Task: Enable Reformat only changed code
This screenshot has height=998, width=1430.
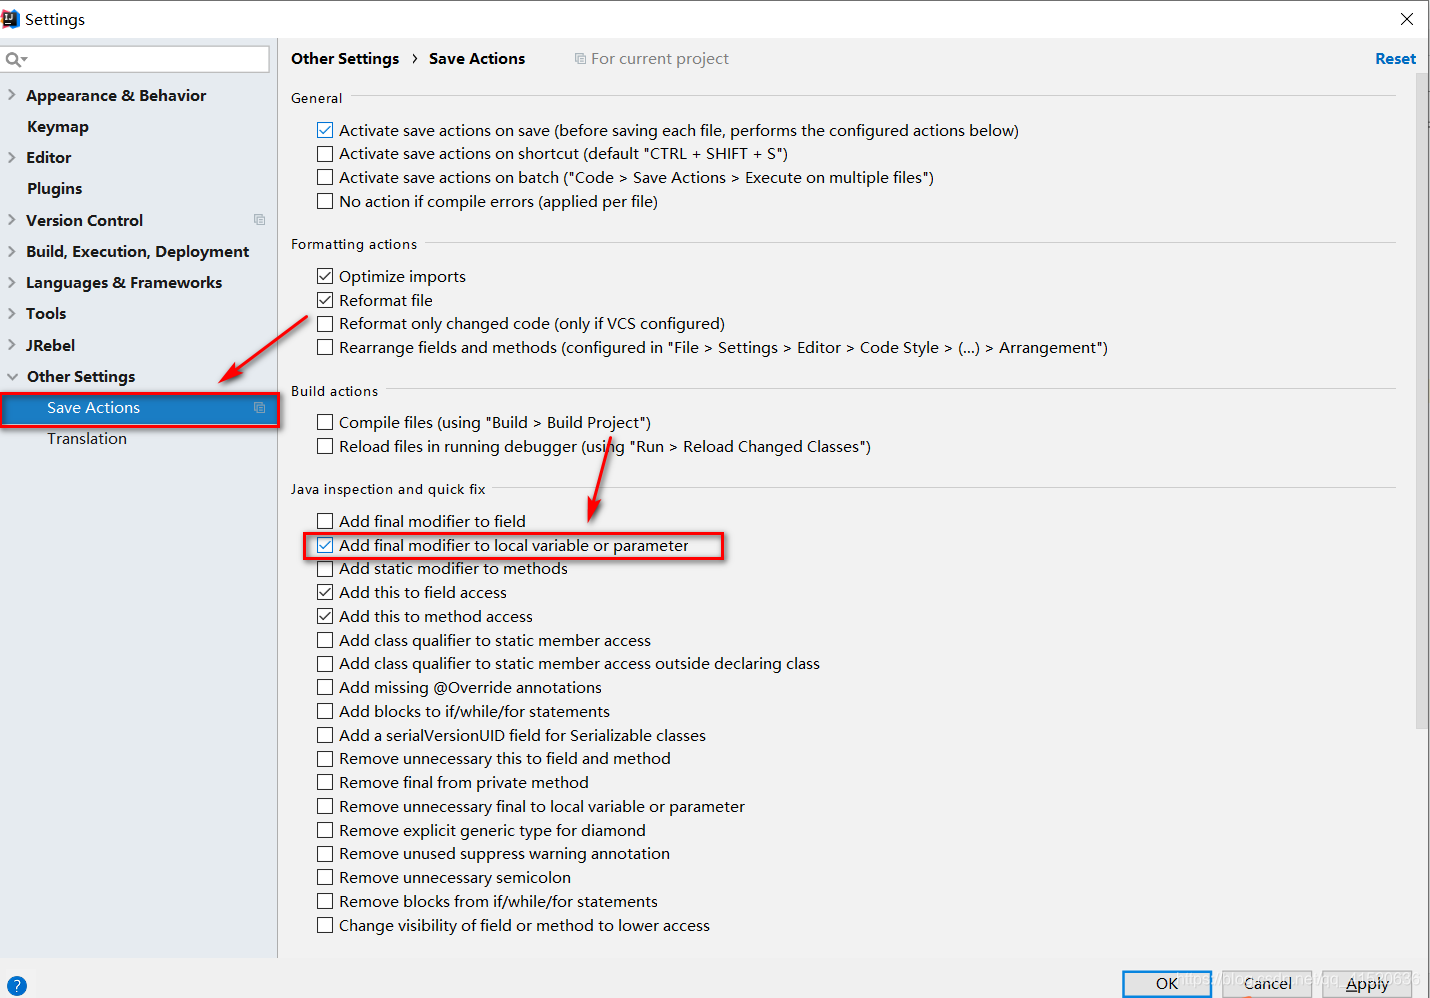Action: click(325, 324)
